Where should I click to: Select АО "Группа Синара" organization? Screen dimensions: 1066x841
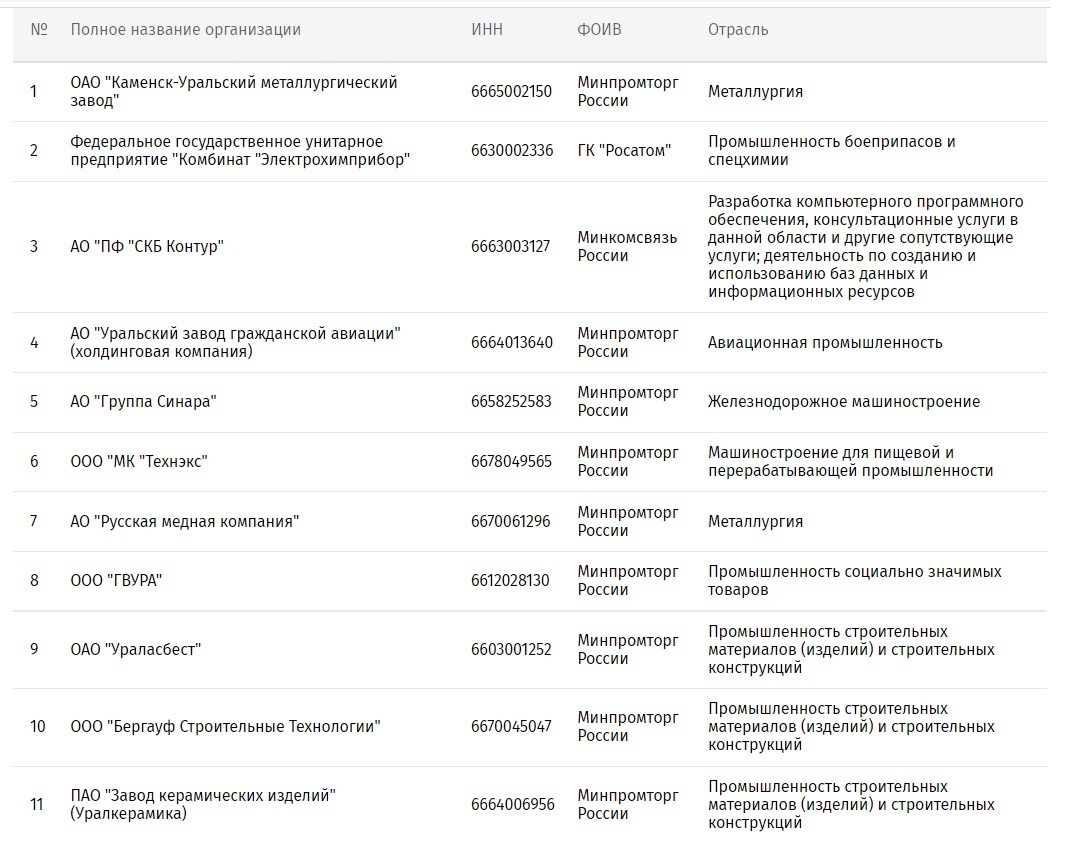point(143,401)
